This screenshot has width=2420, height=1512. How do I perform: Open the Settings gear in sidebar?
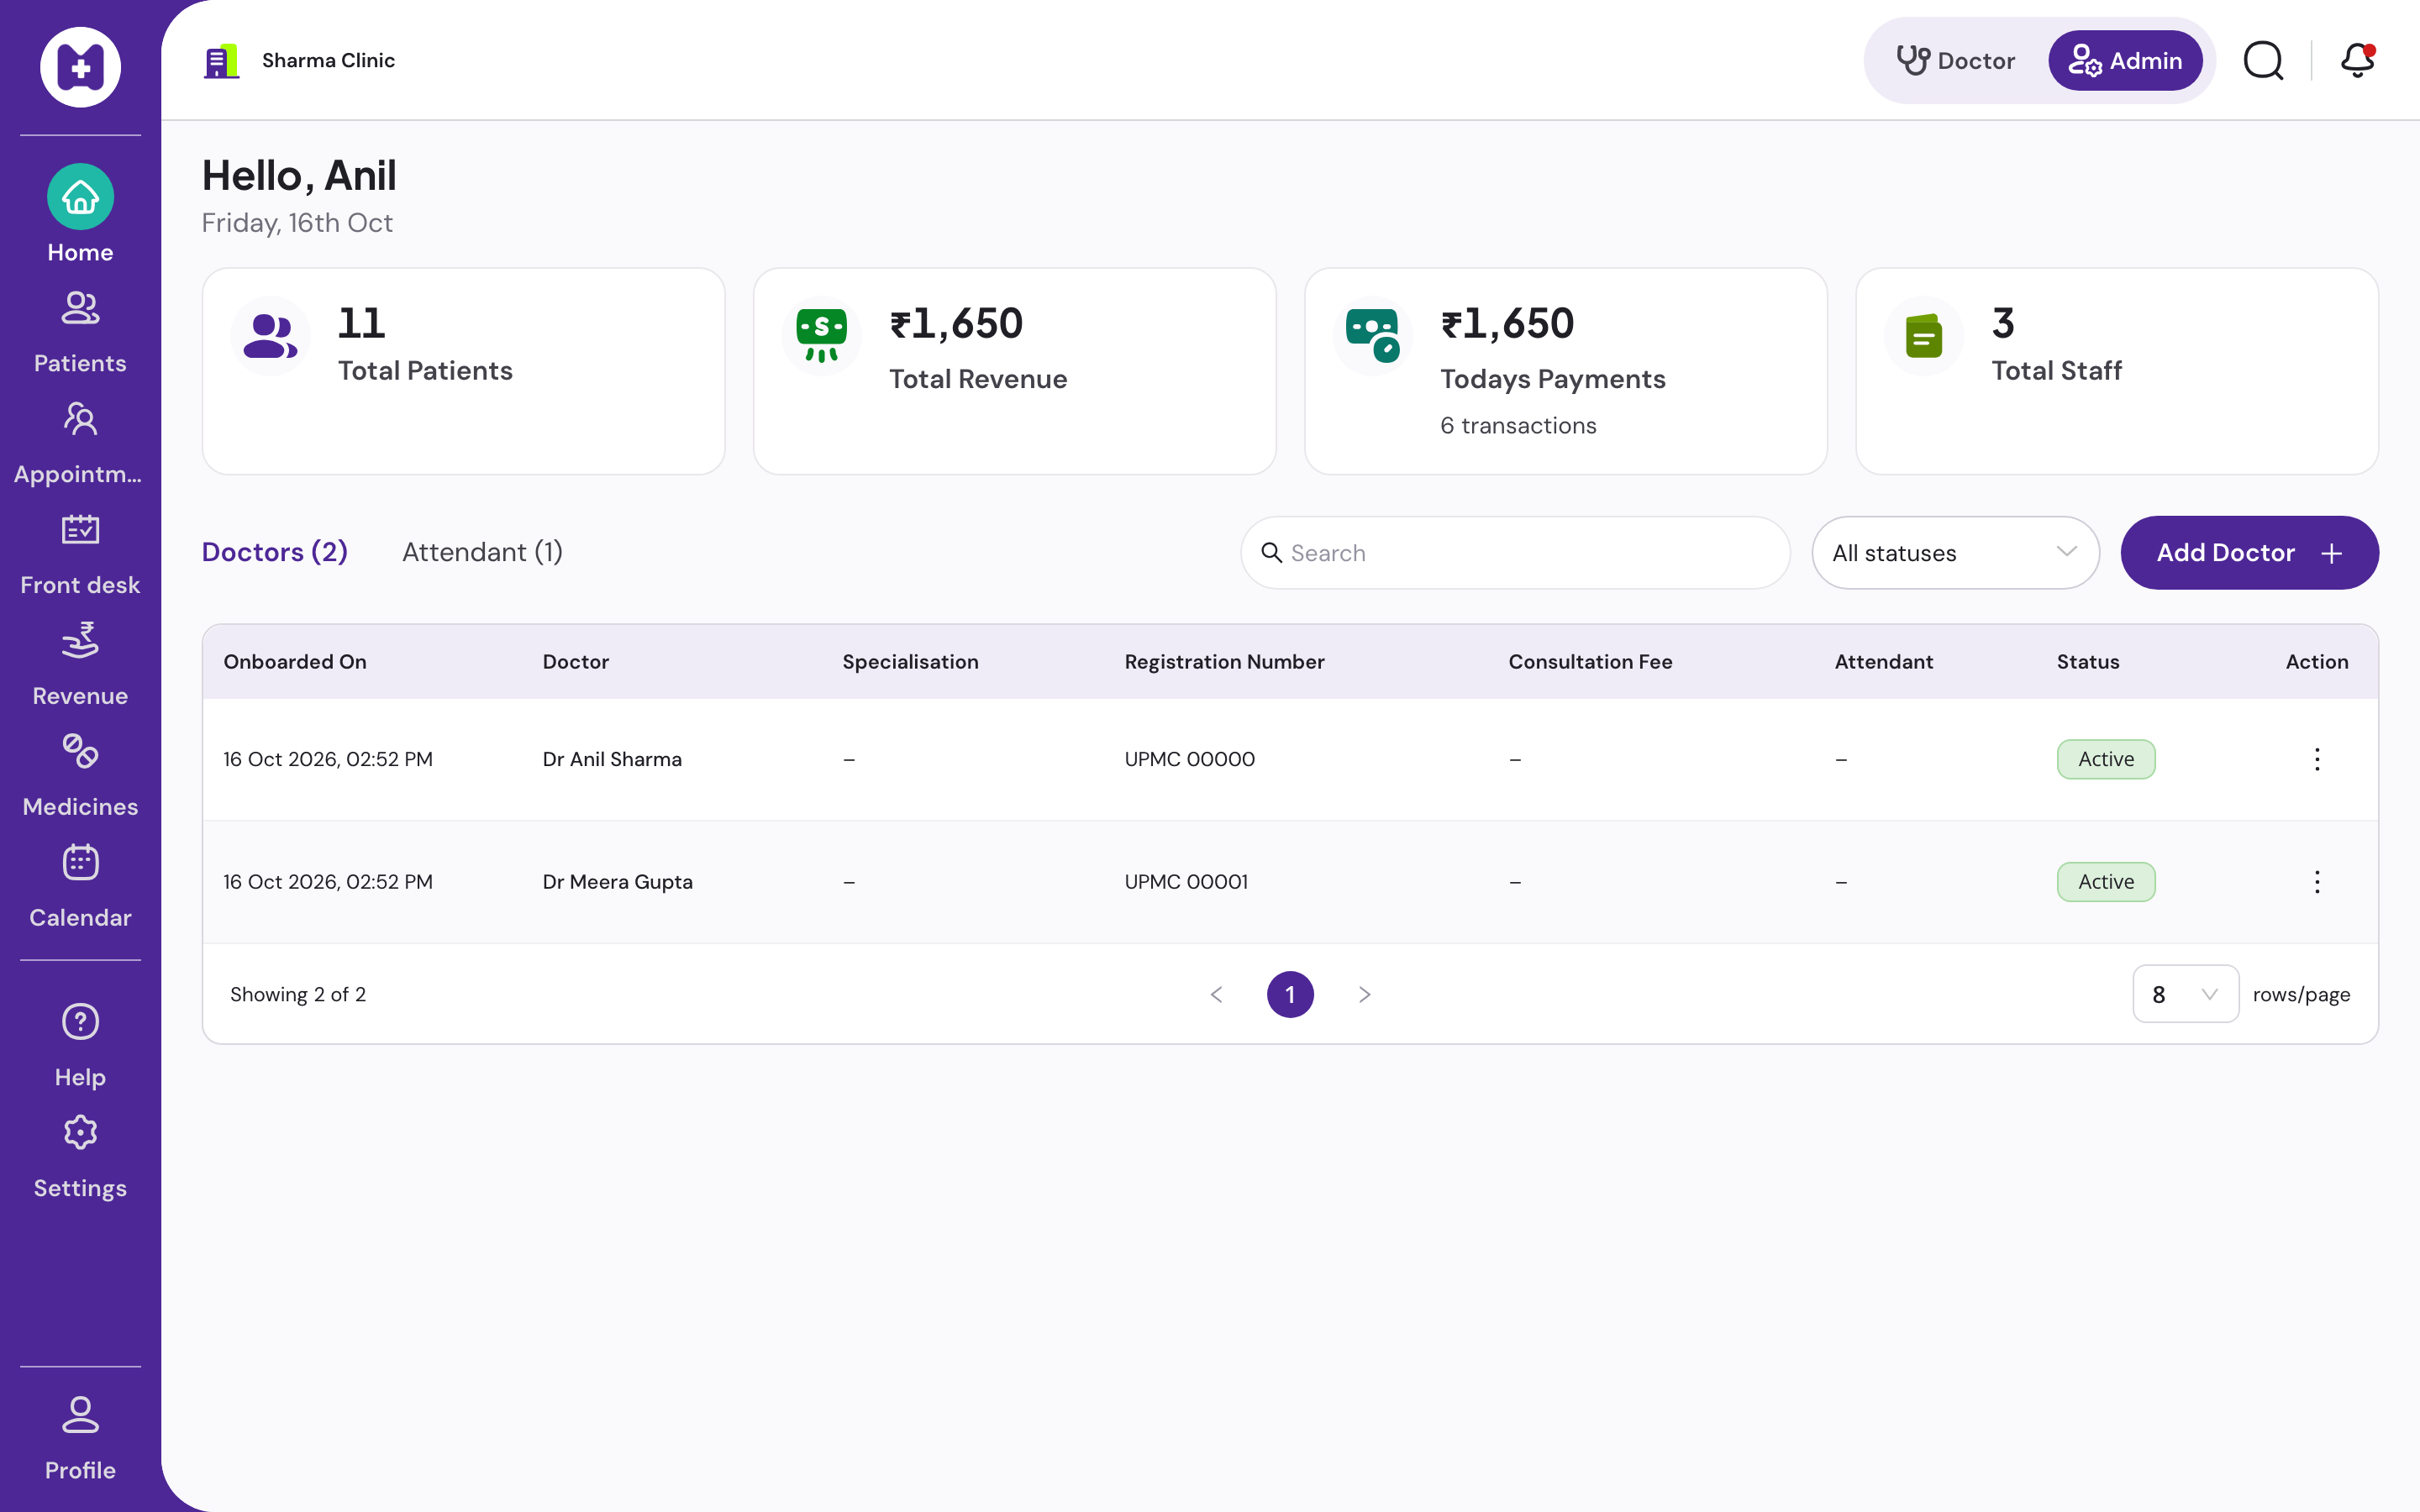coord(80,1133)
